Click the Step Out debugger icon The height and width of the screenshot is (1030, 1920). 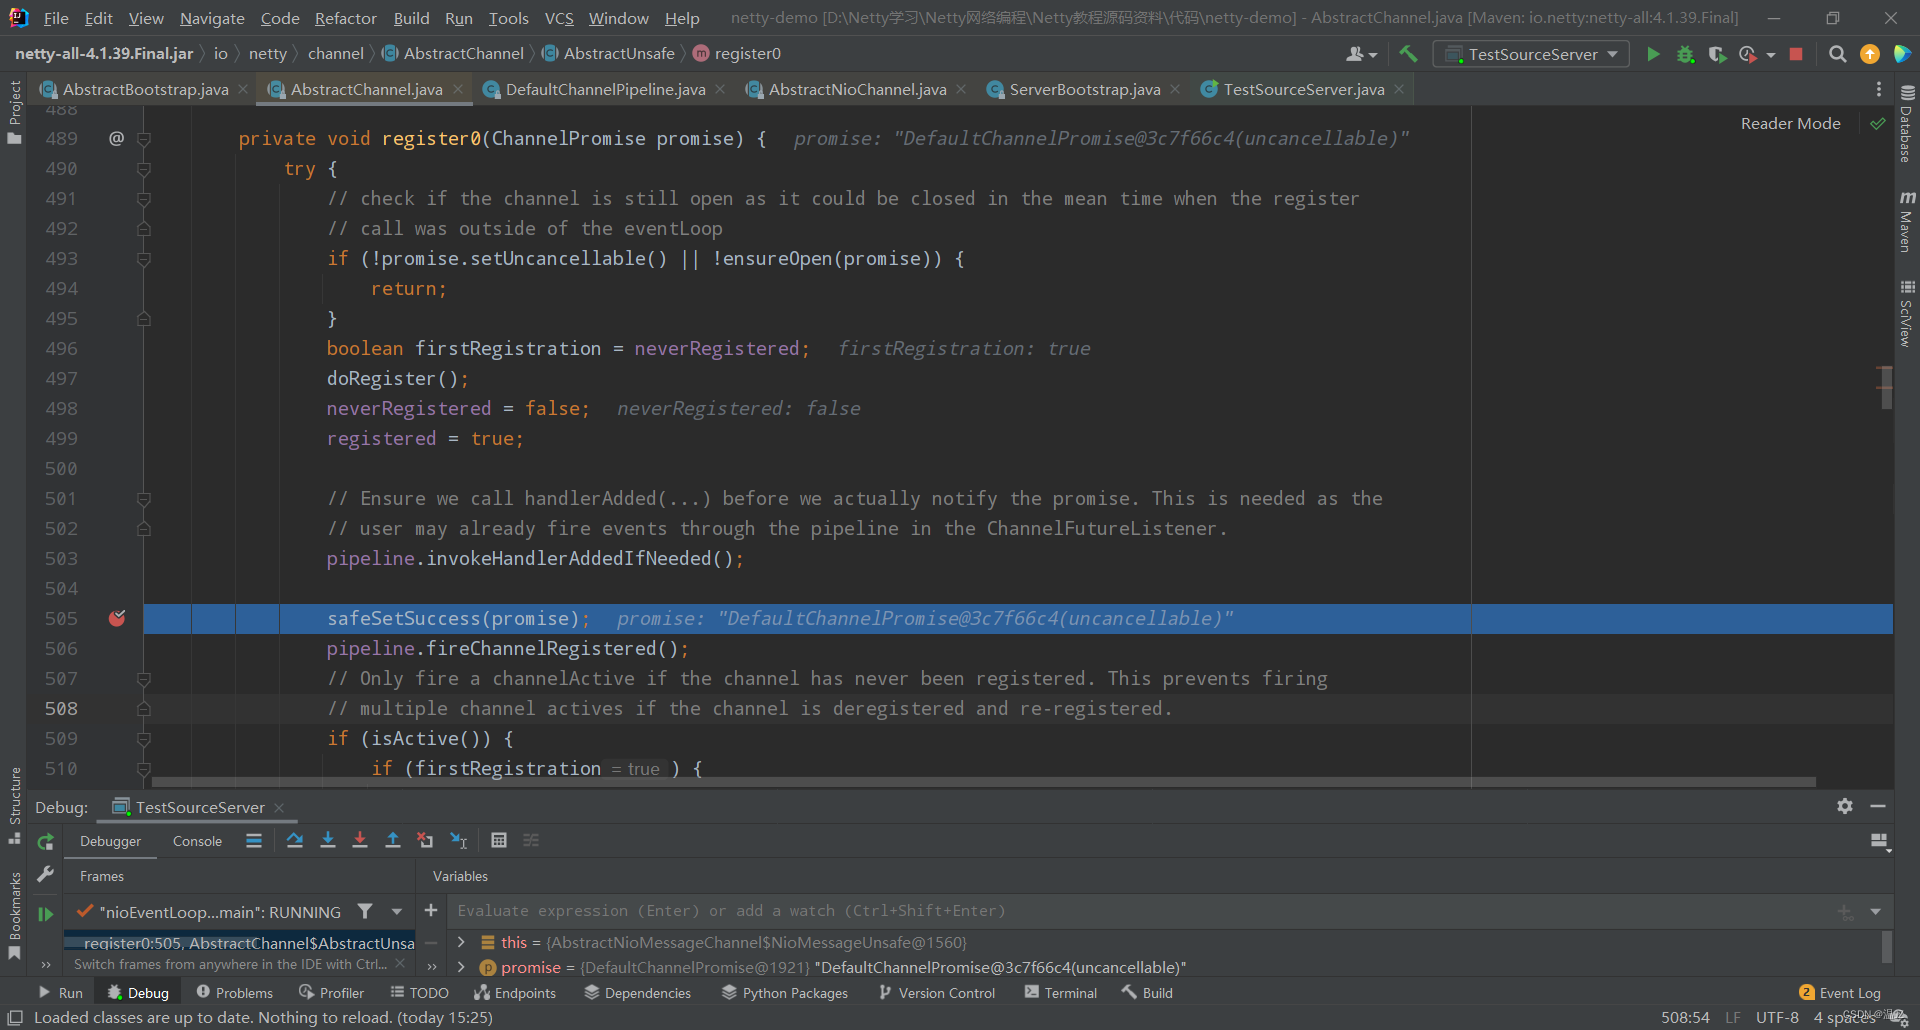point(393,840)
